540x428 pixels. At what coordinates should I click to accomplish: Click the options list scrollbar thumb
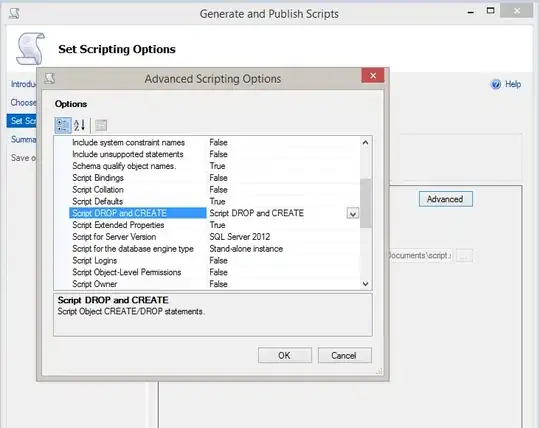tap(365, 203)
